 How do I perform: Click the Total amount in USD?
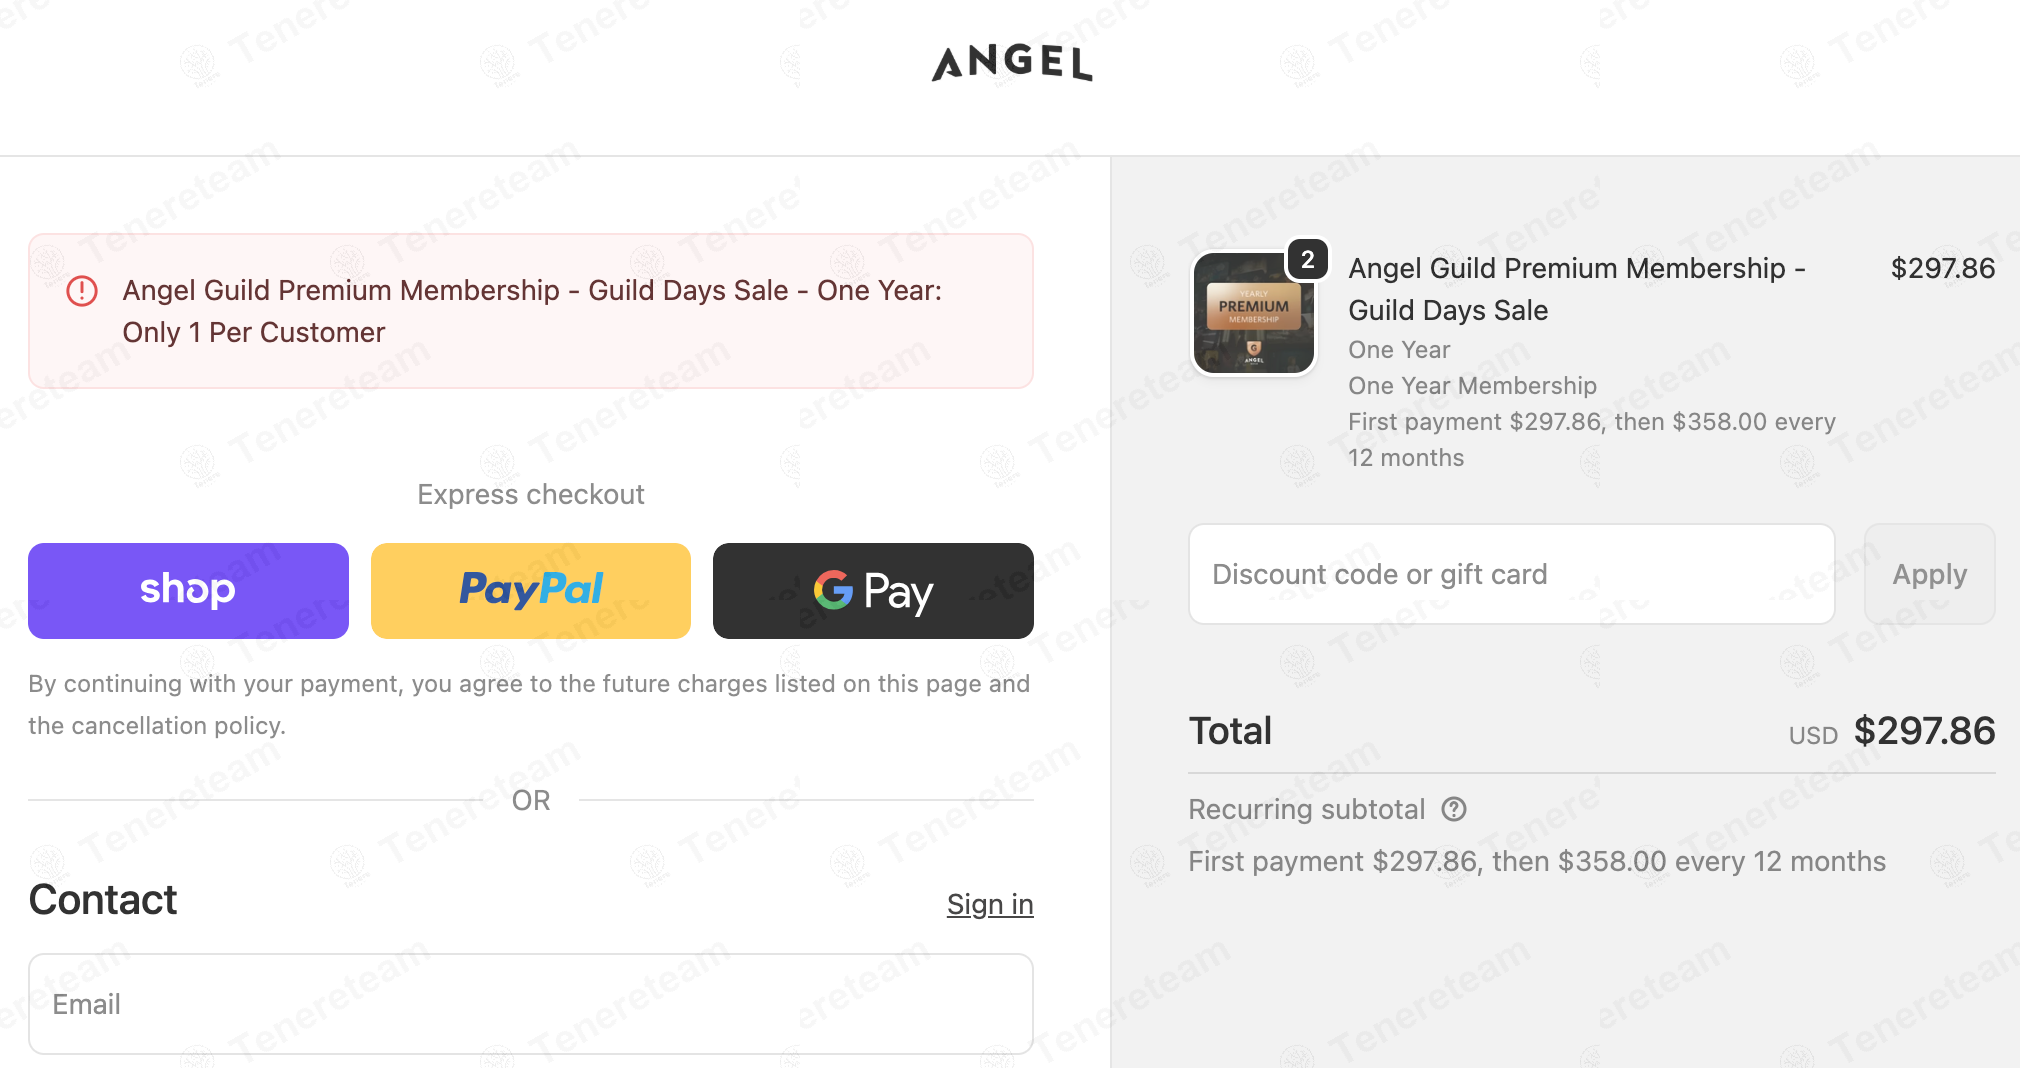point(1923,731)
